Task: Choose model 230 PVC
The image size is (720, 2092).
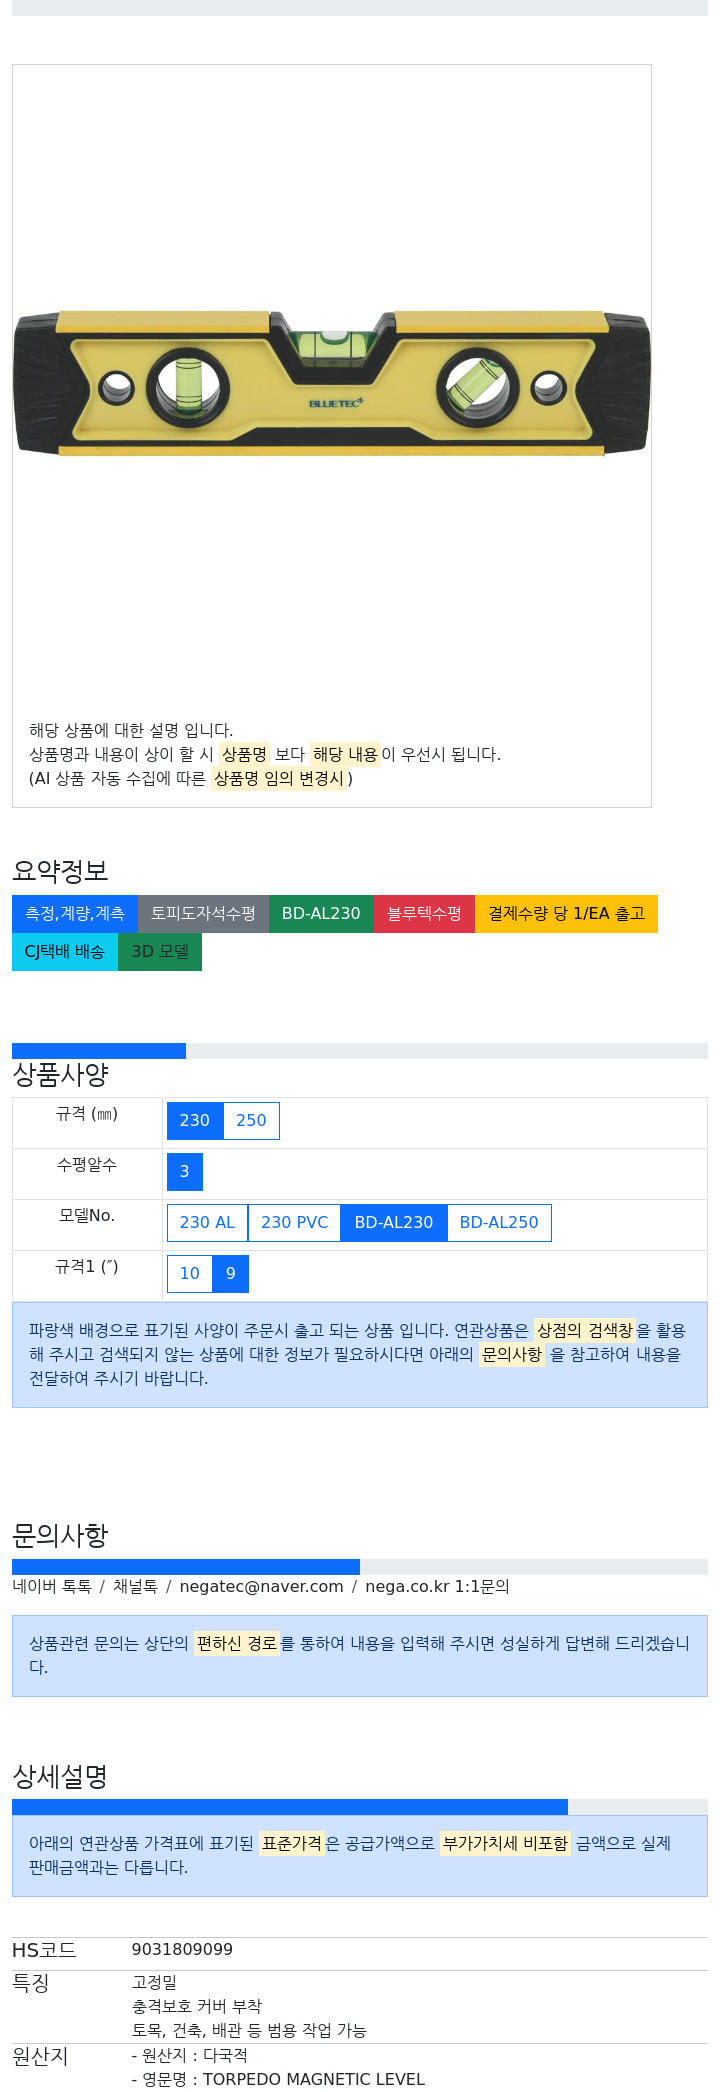Action: click(x=294, y=1223)
